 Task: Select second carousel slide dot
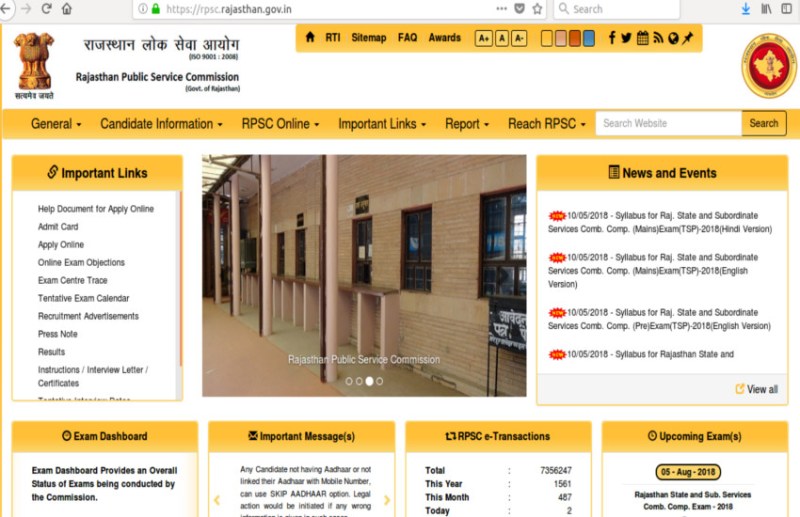[359, 381]
